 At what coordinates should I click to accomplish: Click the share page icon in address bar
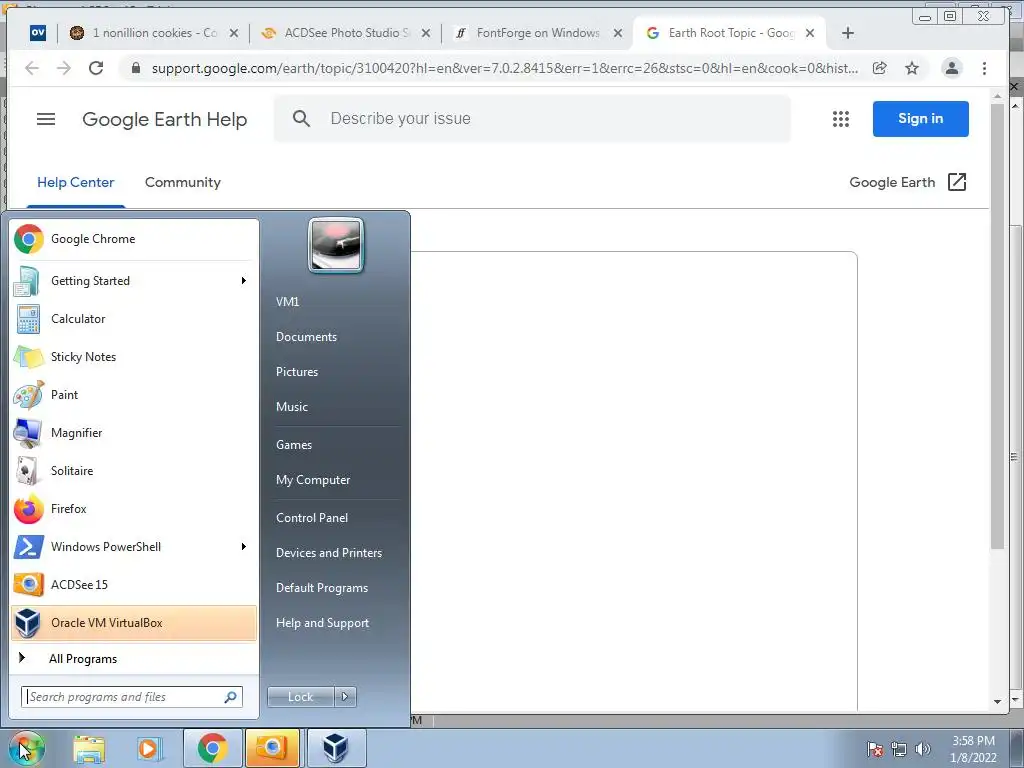[x=880, y=68]
